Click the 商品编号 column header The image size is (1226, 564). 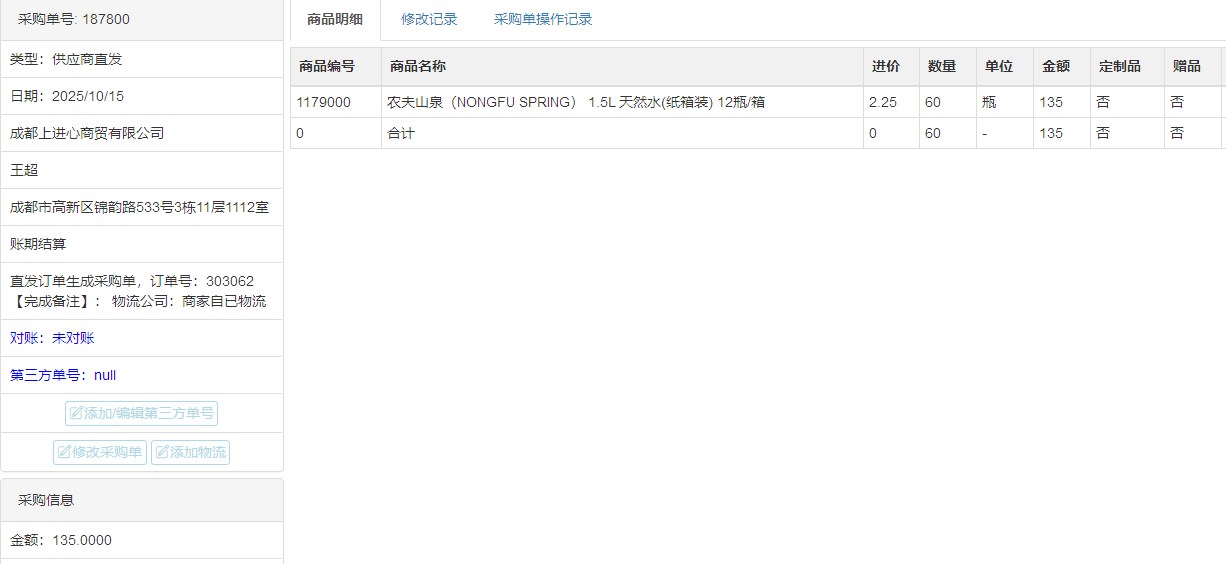(327, 66)
